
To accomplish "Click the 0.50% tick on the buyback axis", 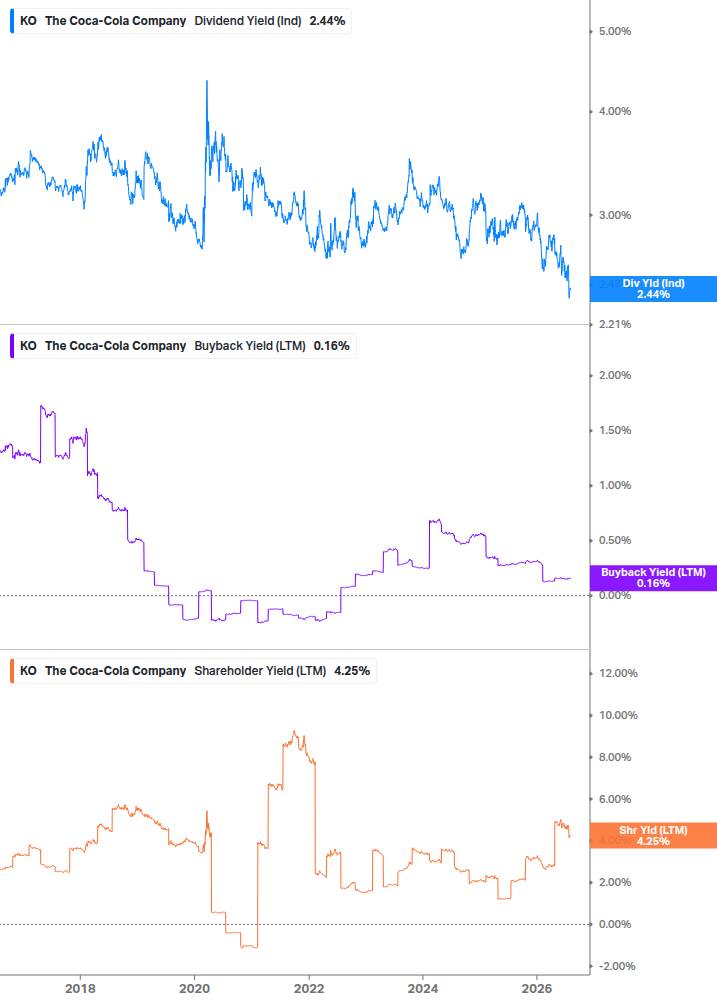I will pyautogui.click(x=614, y=540).
